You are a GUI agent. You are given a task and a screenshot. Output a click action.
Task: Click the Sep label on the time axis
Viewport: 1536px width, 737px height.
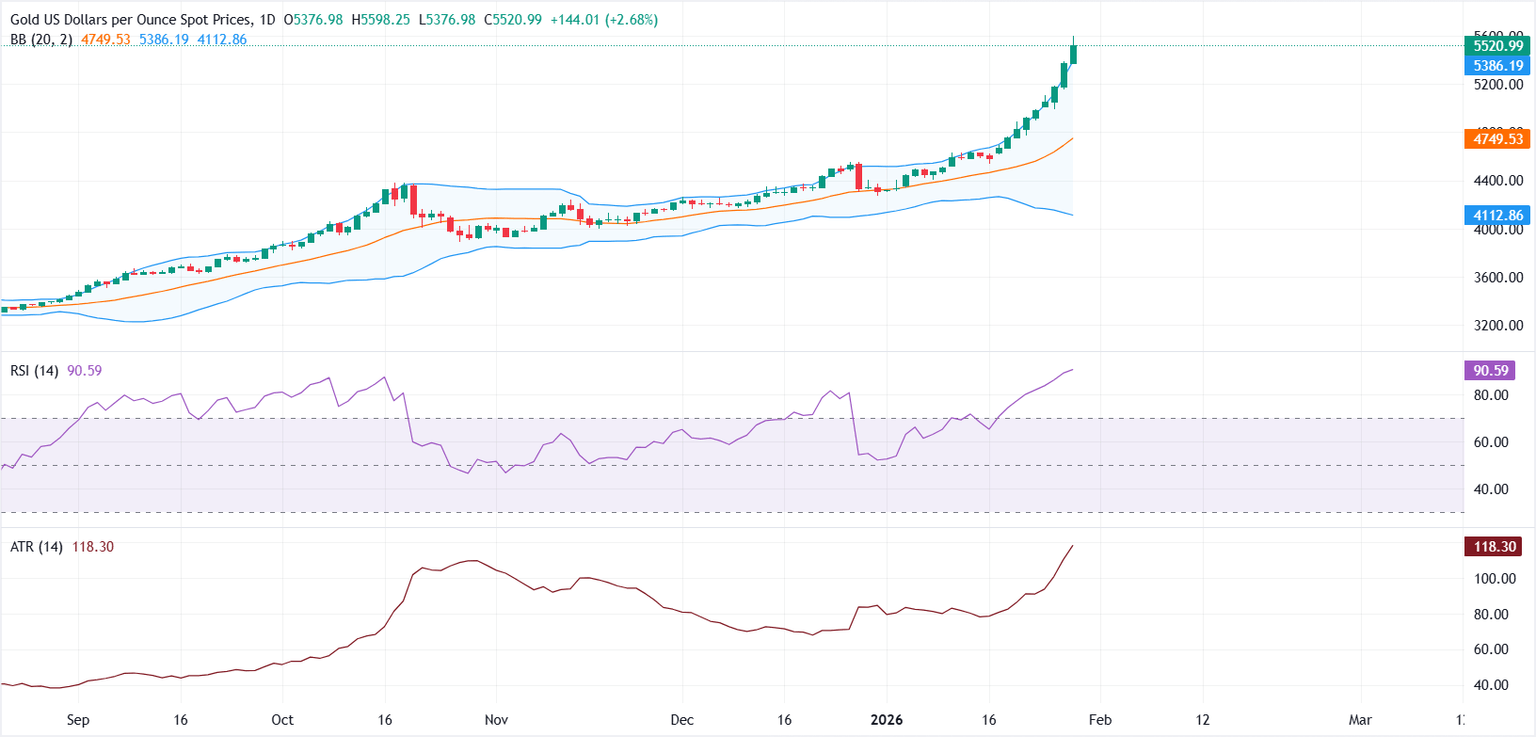pos(80,719)
